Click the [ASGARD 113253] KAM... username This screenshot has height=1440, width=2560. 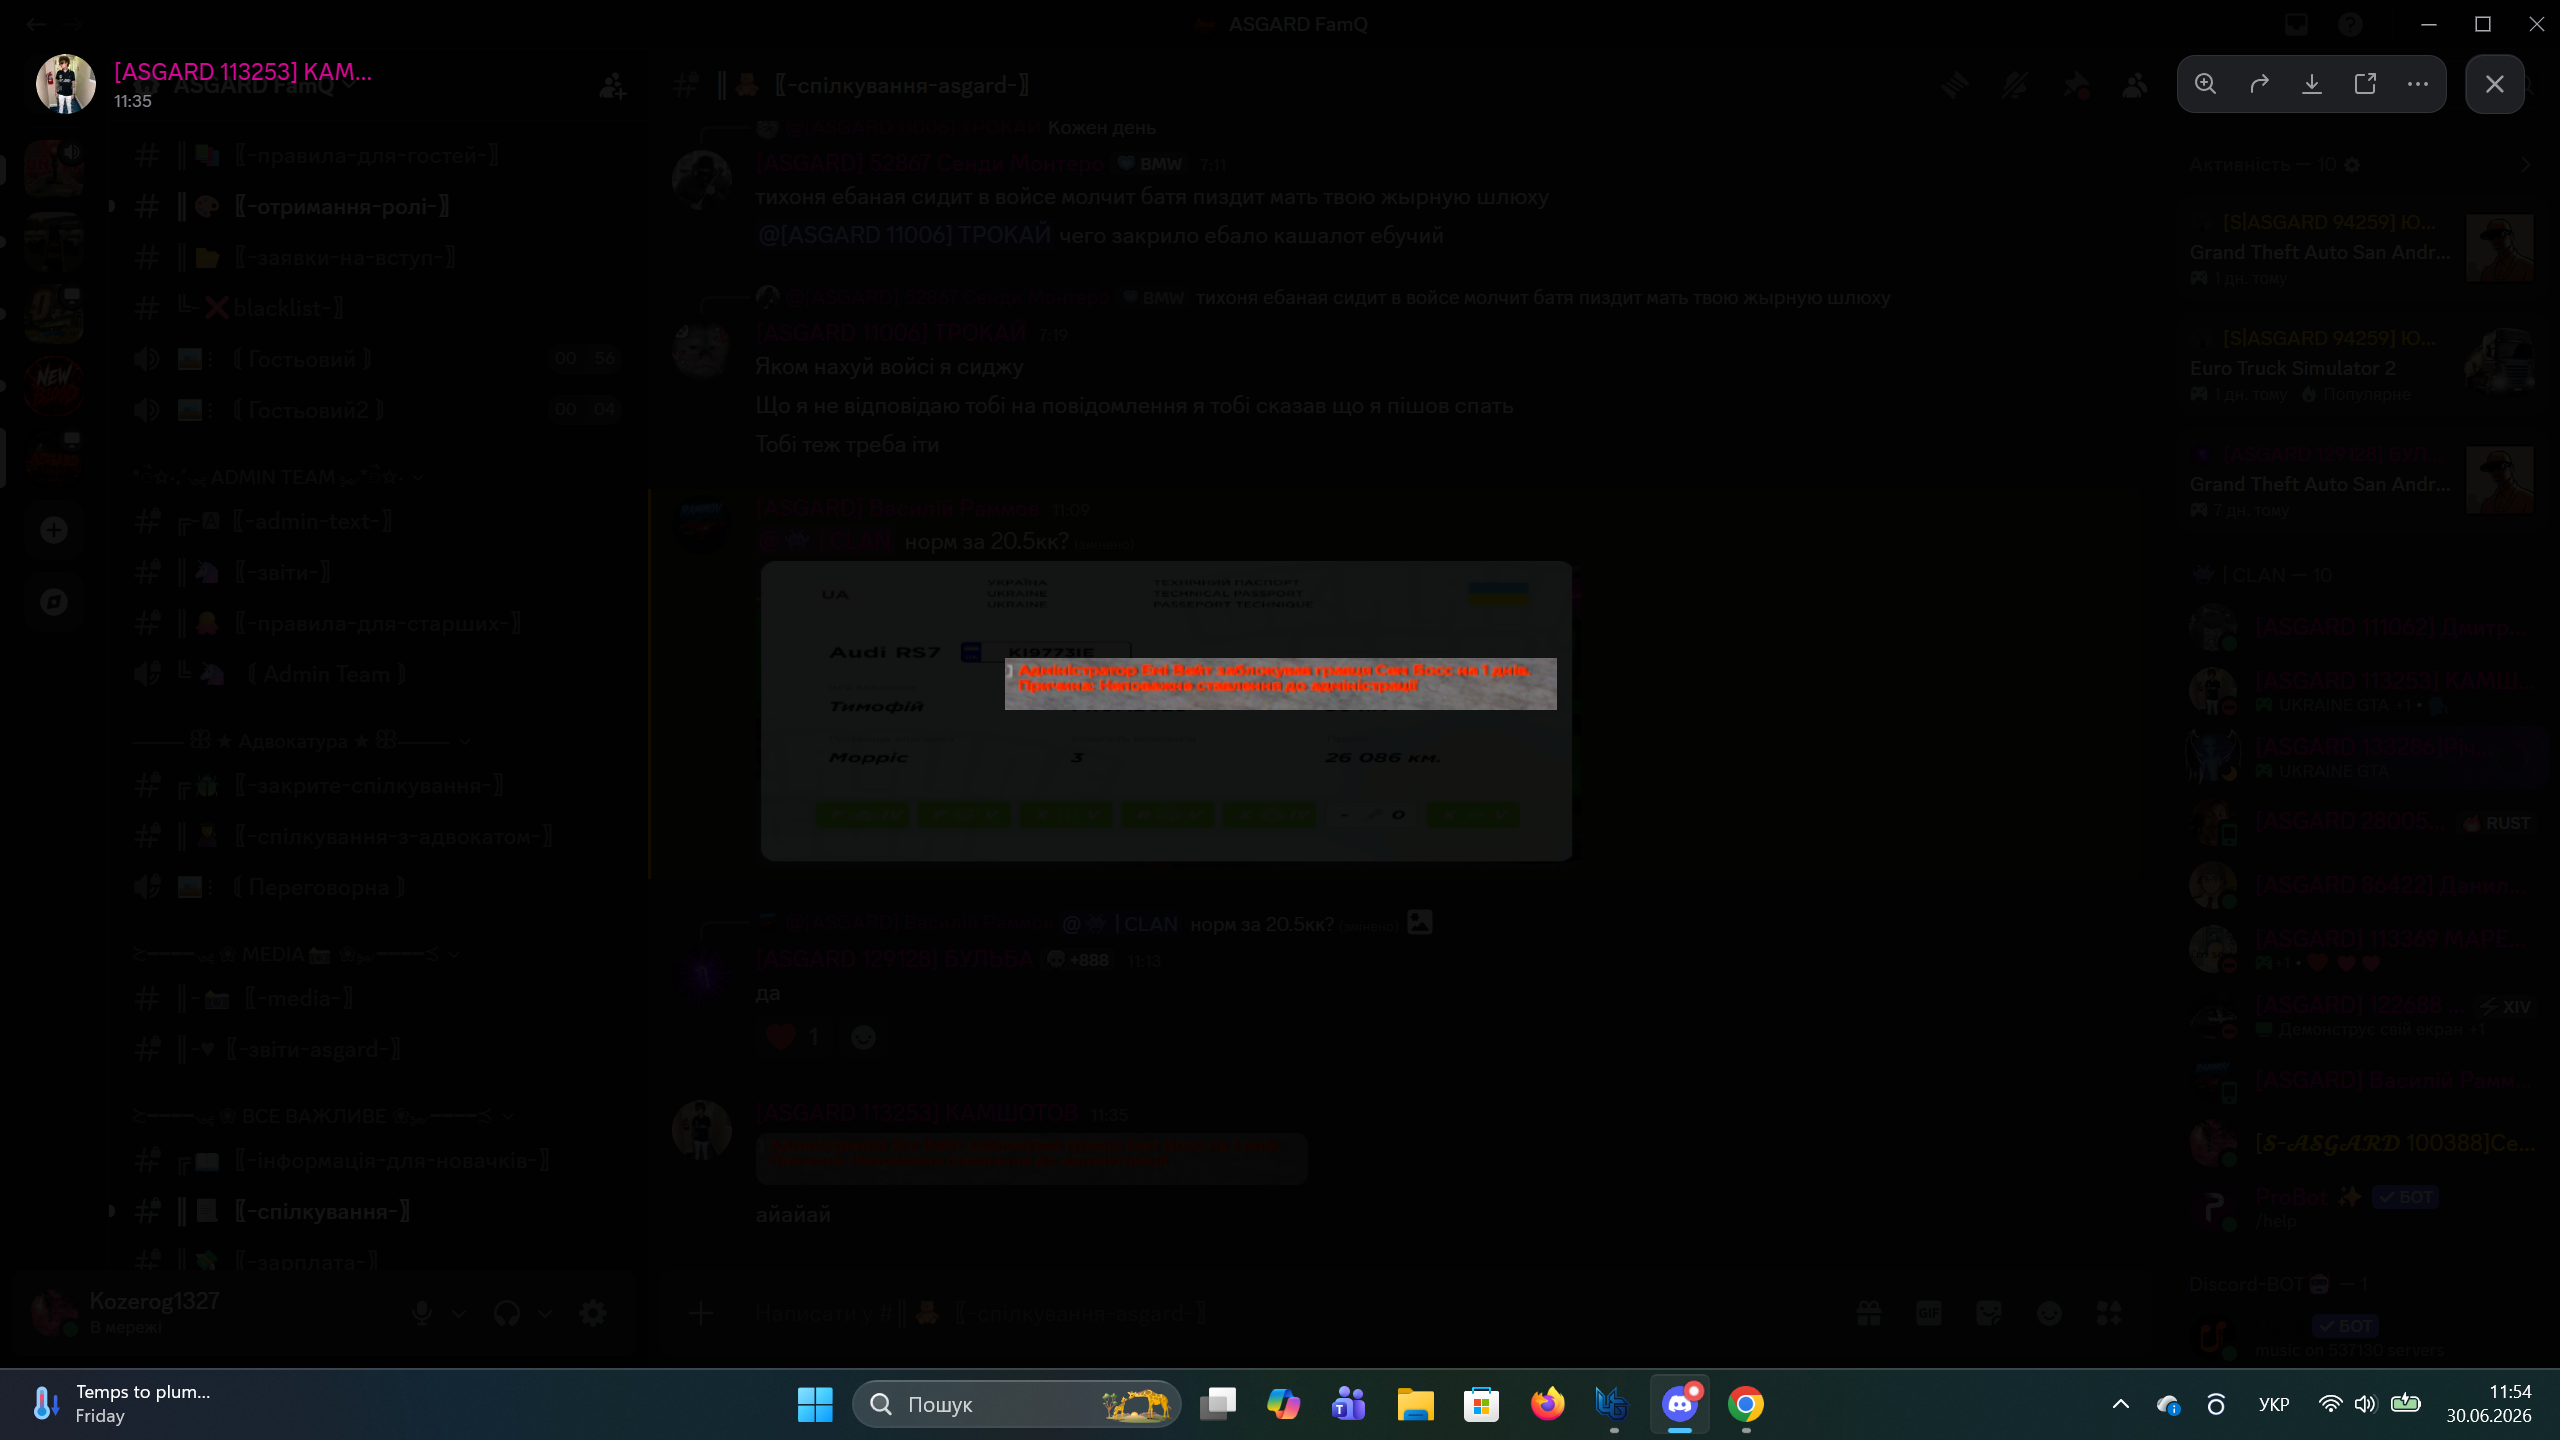(x=243, y=72)
